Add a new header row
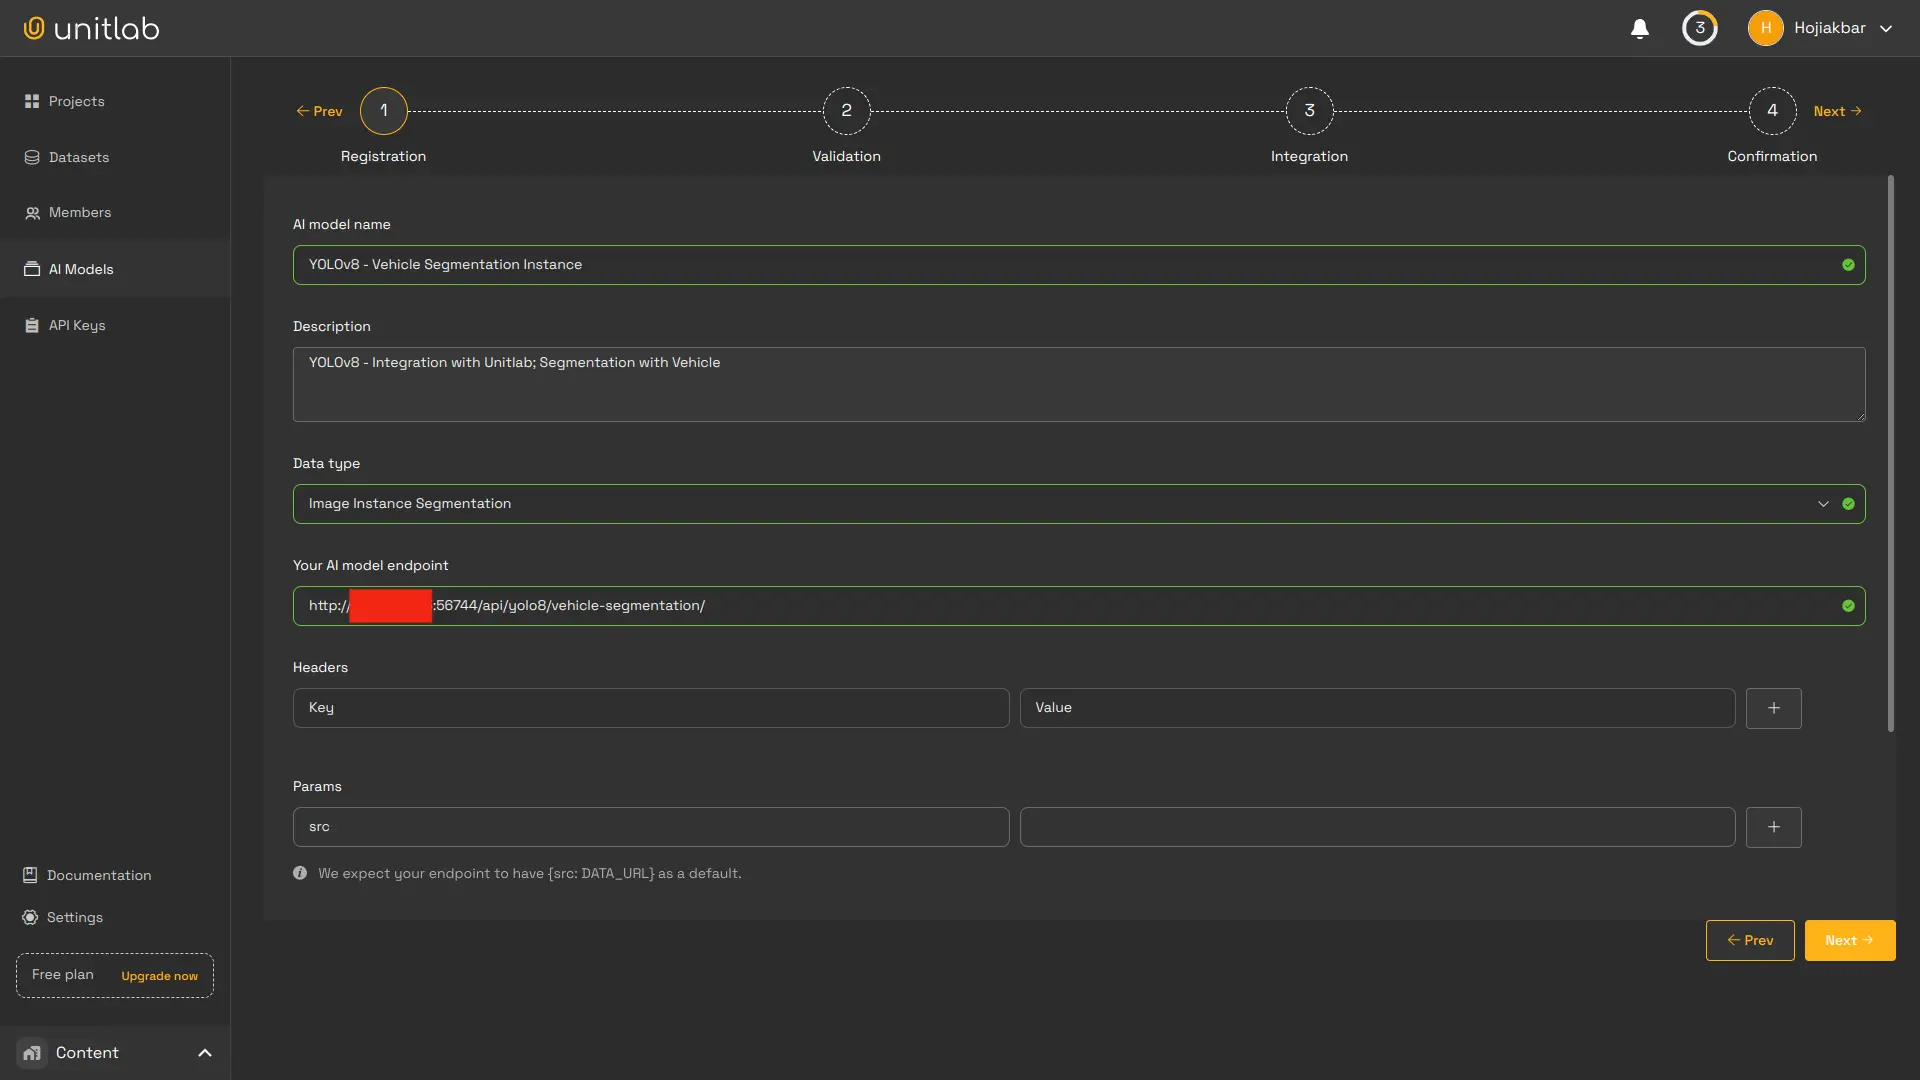Image resolution: width=1920 pixels, height=1080 pixels. (x=1773, y=707)
